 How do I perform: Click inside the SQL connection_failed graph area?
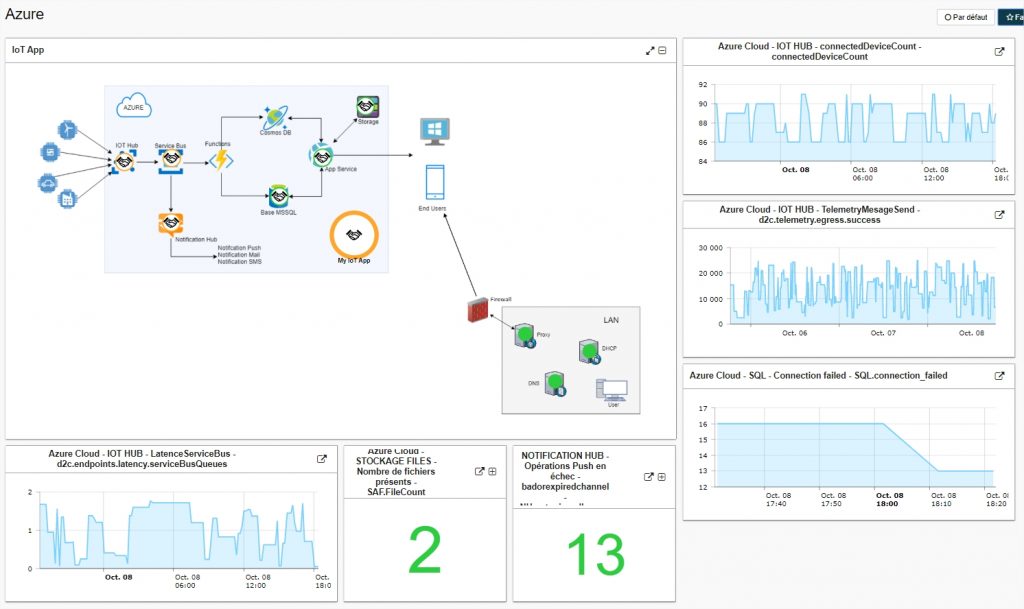(854, 447)
